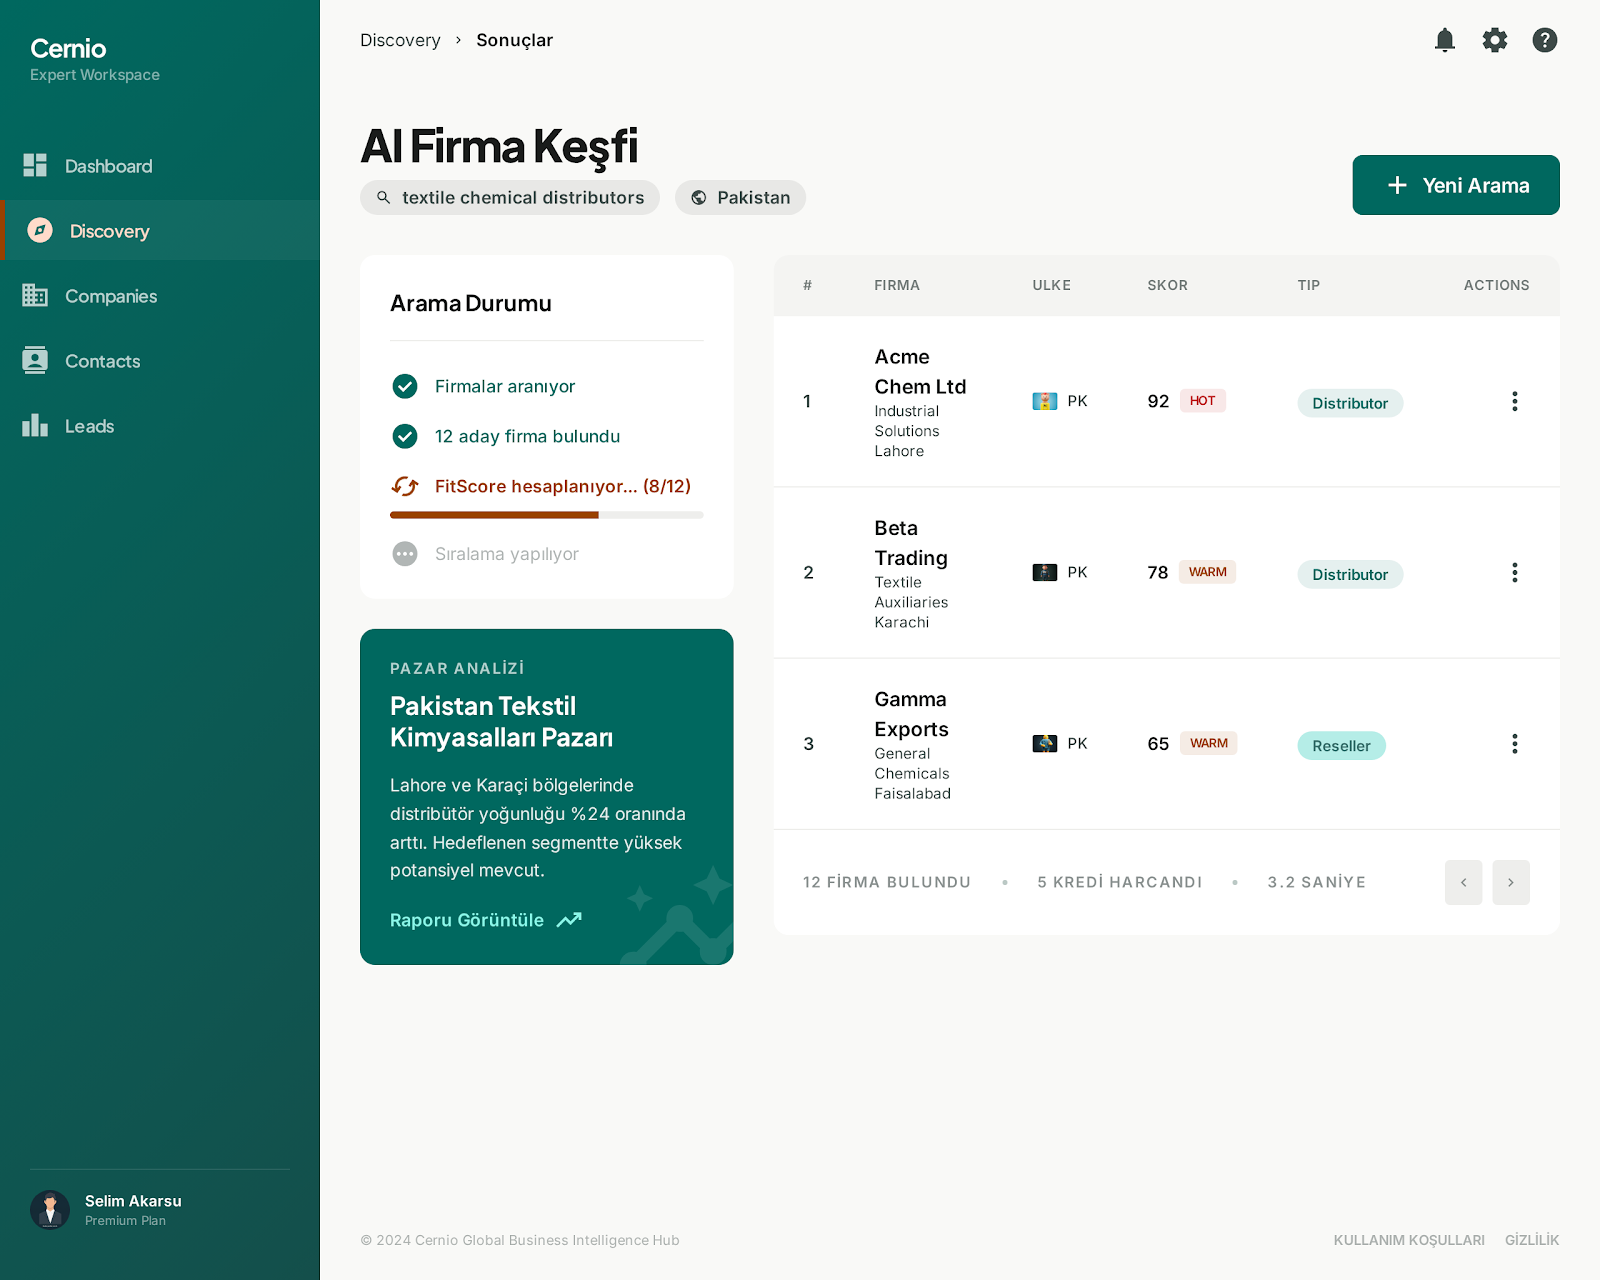Go to the next results page arrow
Viewport: 1600px width, 1280px height.
[1510, 882]
